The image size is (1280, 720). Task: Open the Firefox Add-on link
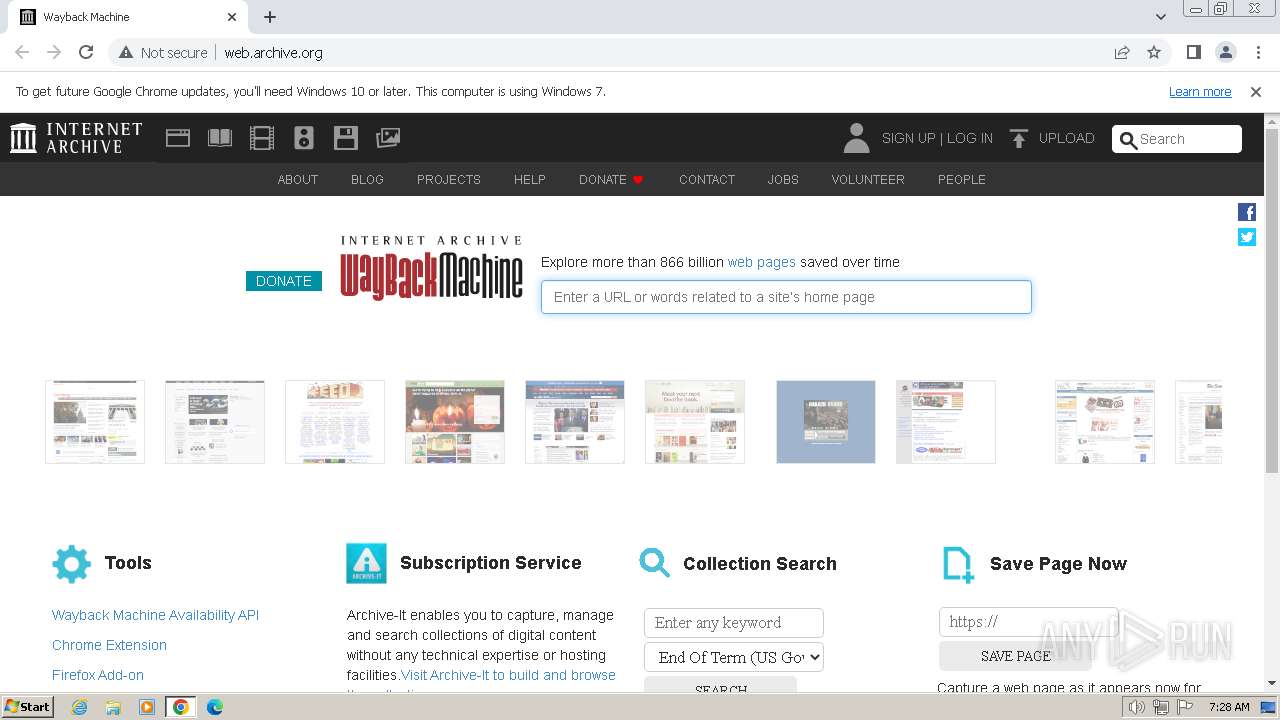coord(98,675)
